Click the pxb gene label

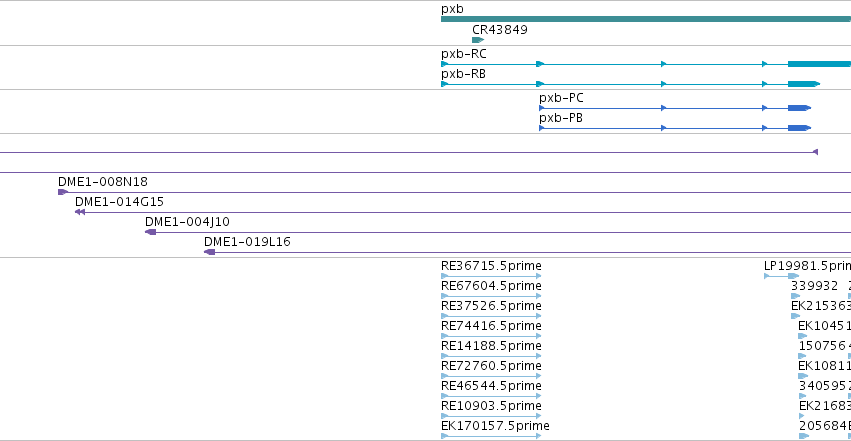(x=452, y=9)
